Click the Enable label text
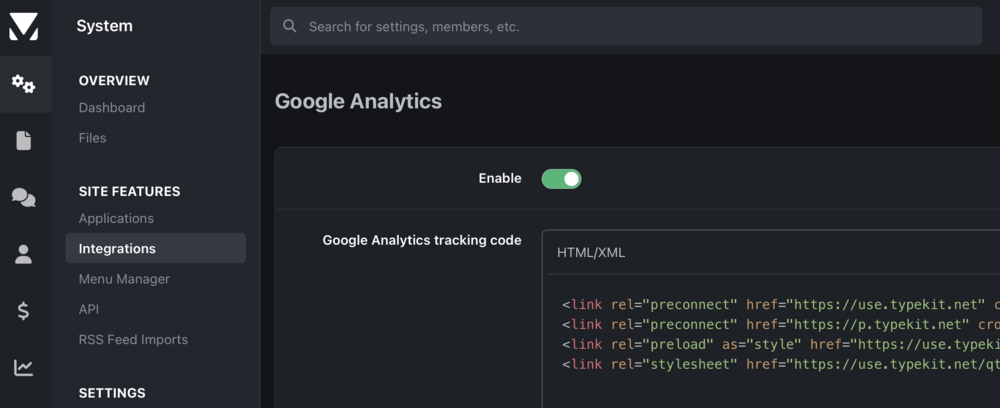The height and width of the screenshot is (408, 1000). (x=500, y=178)
